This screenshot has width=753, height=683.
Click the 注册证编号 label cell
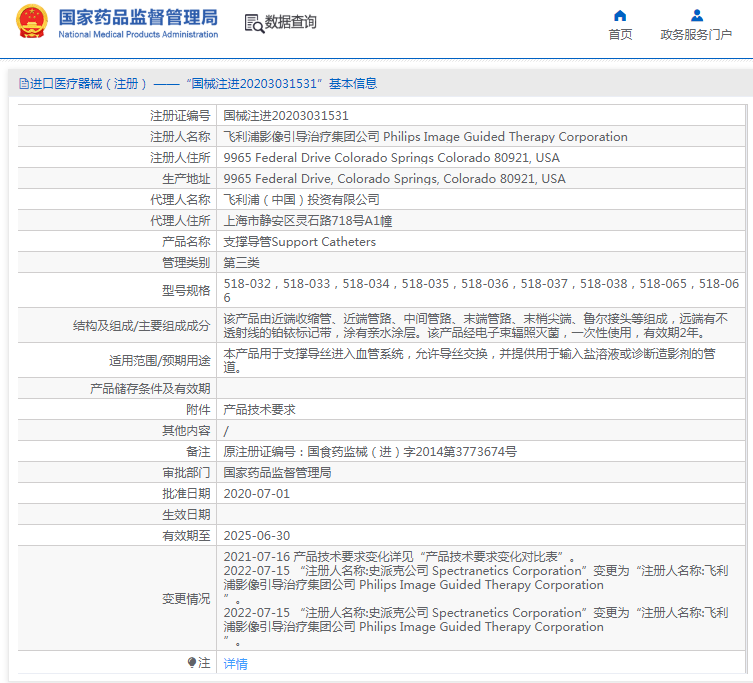click(x=117, y=116)
